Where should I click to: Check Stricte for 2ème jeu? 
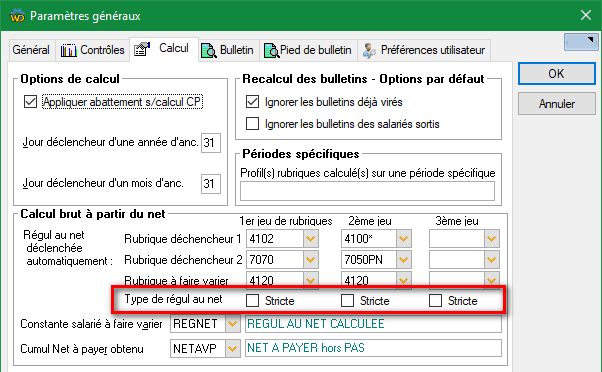click(x=347, y=300)
